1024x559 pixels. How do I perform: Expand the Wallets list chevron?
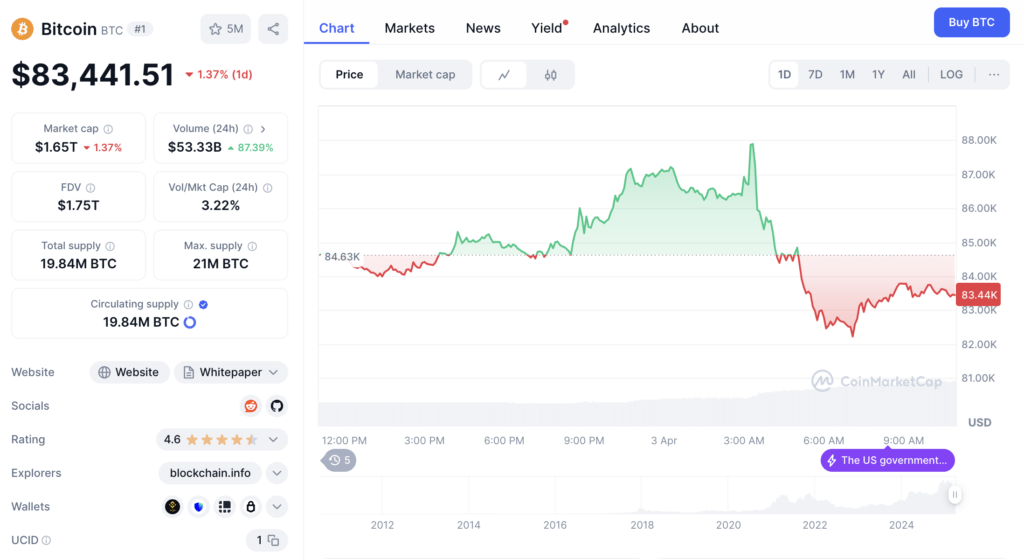click(x=277, y=507)
